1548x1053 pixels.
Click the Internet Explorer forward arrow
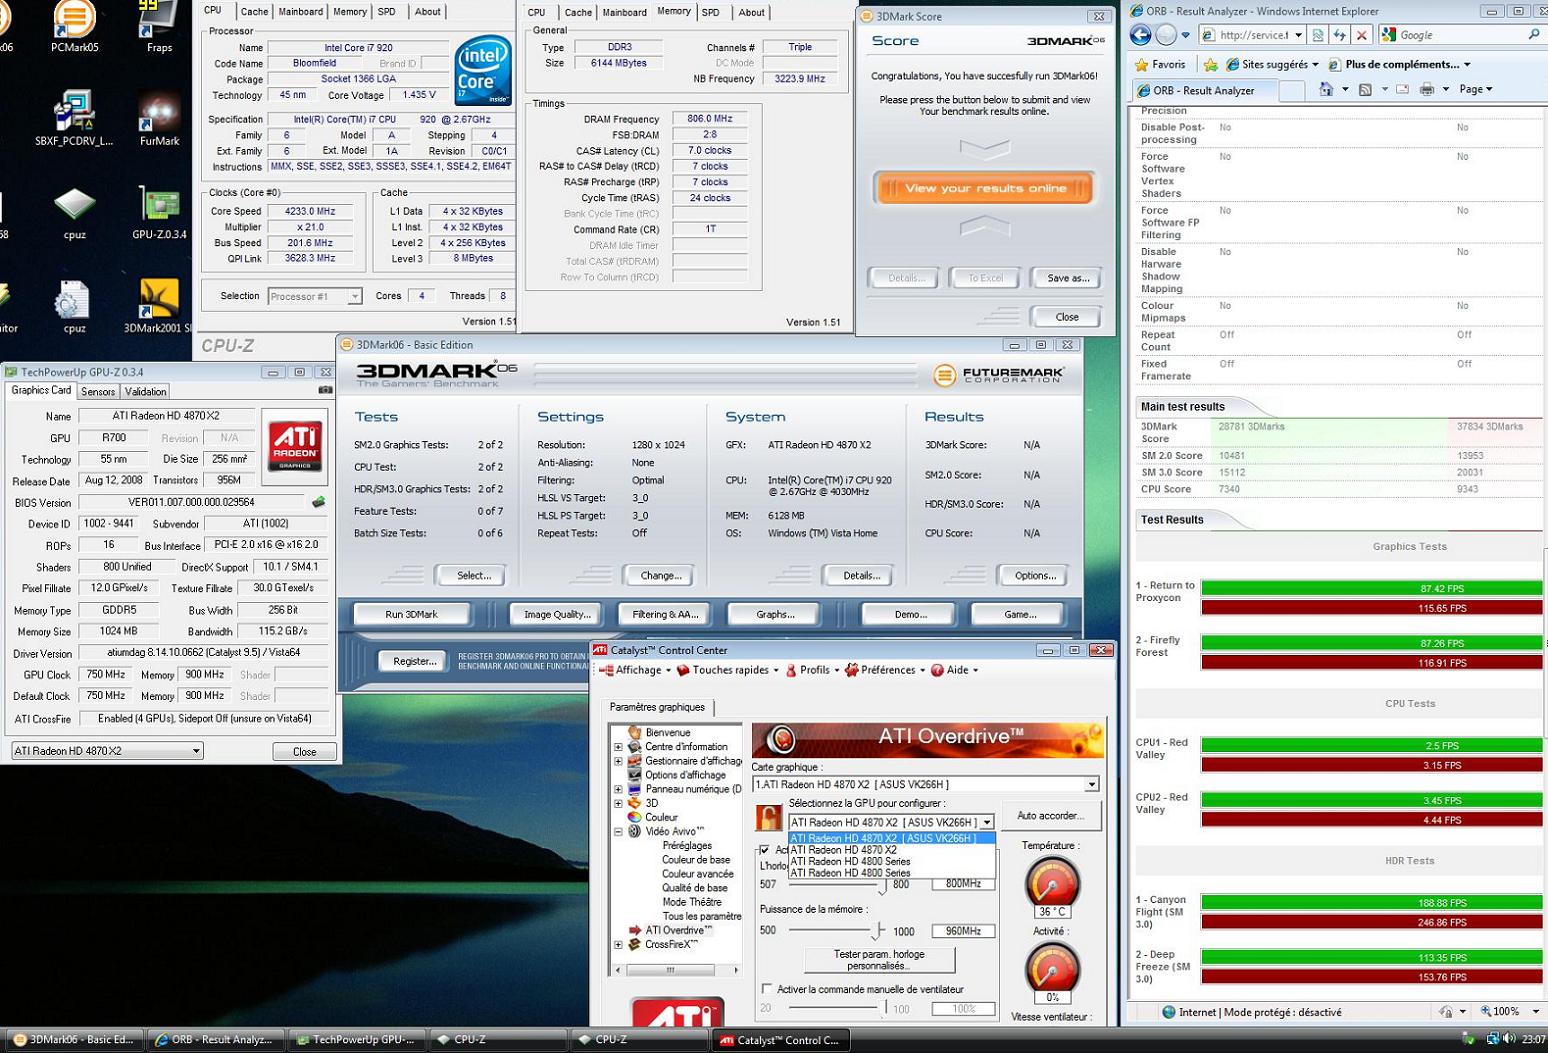[1166, 35]
